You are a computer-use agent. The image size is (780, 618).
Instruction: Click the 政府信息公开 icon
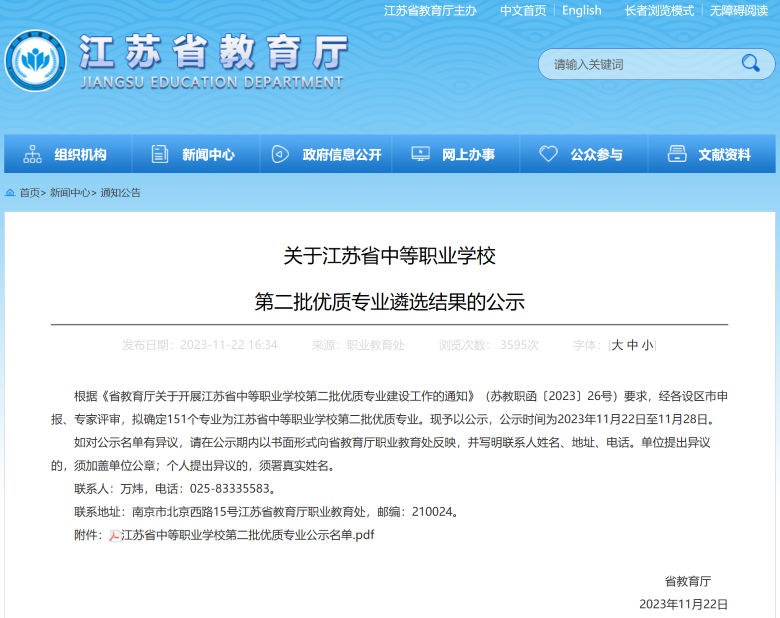pos(280,154)
